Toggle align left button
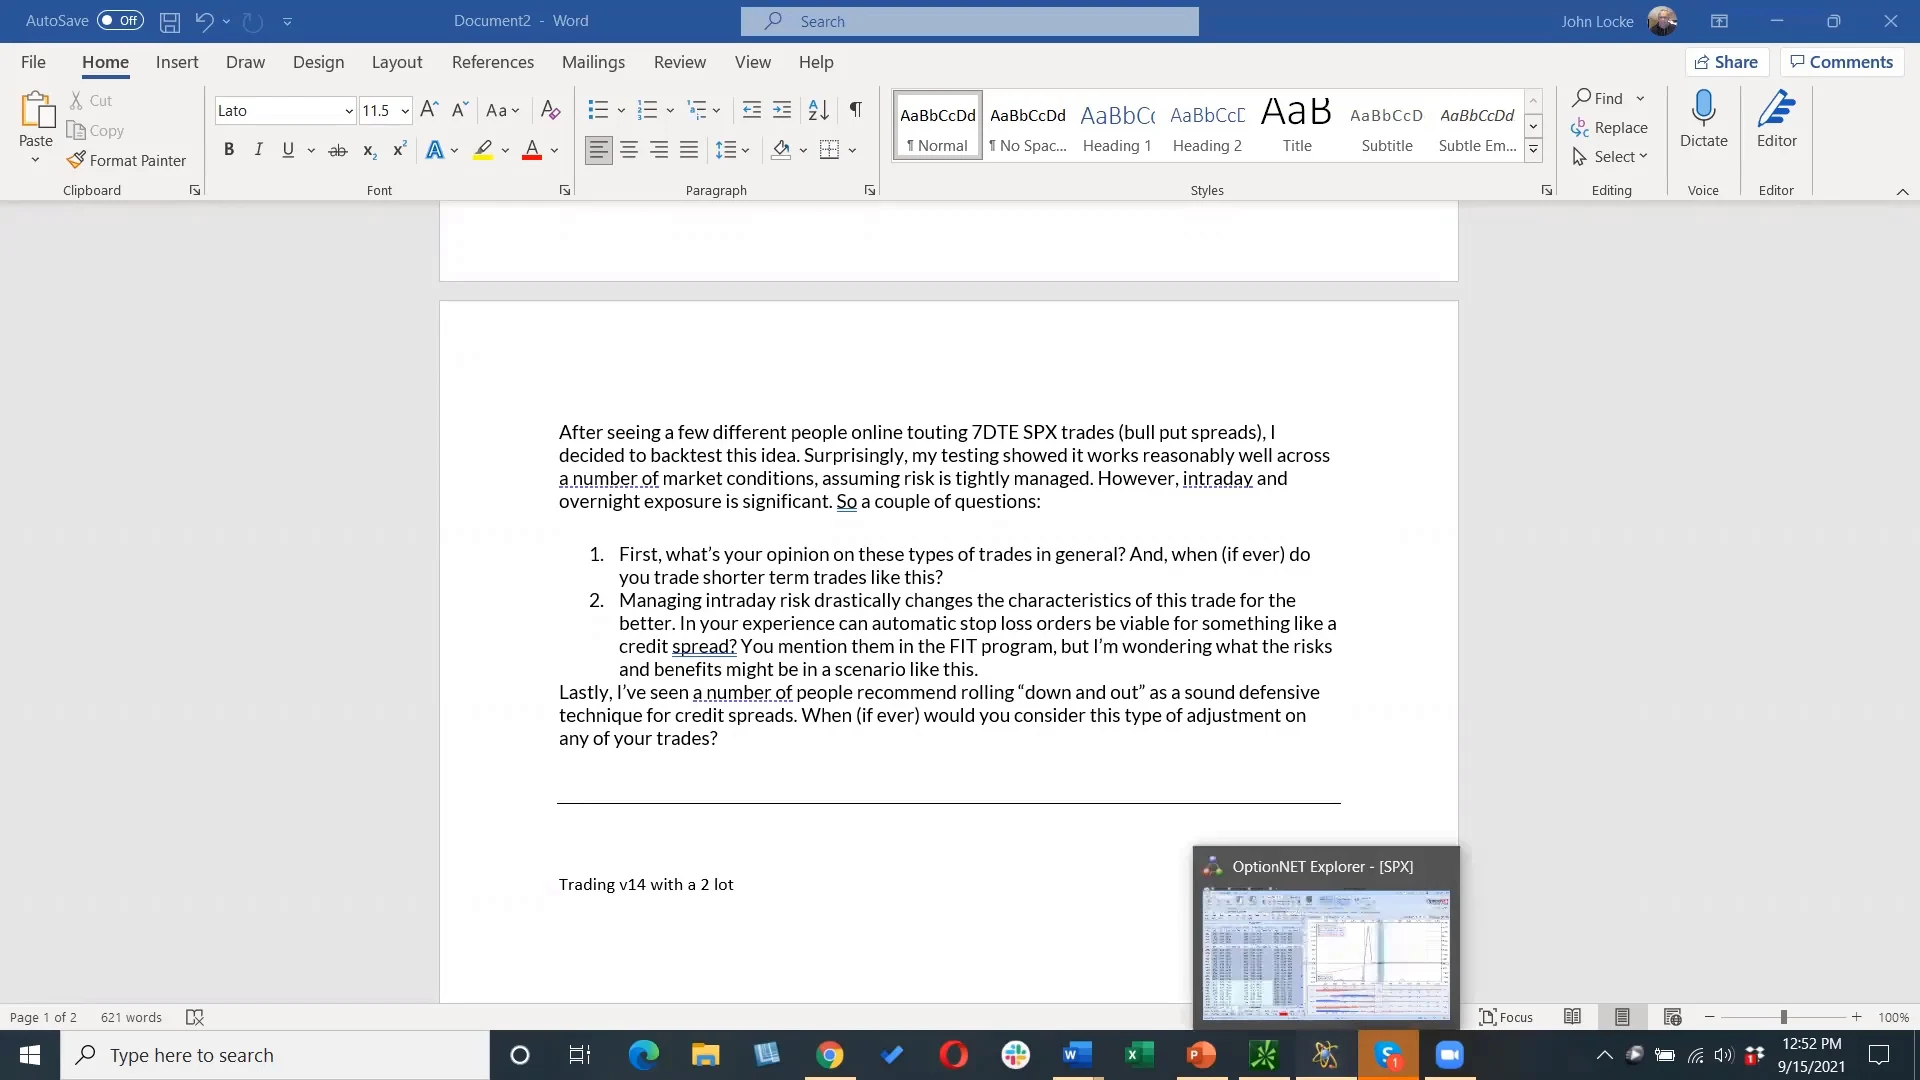This screenshot has height=1080, width=1920. [x=599, y=150]
